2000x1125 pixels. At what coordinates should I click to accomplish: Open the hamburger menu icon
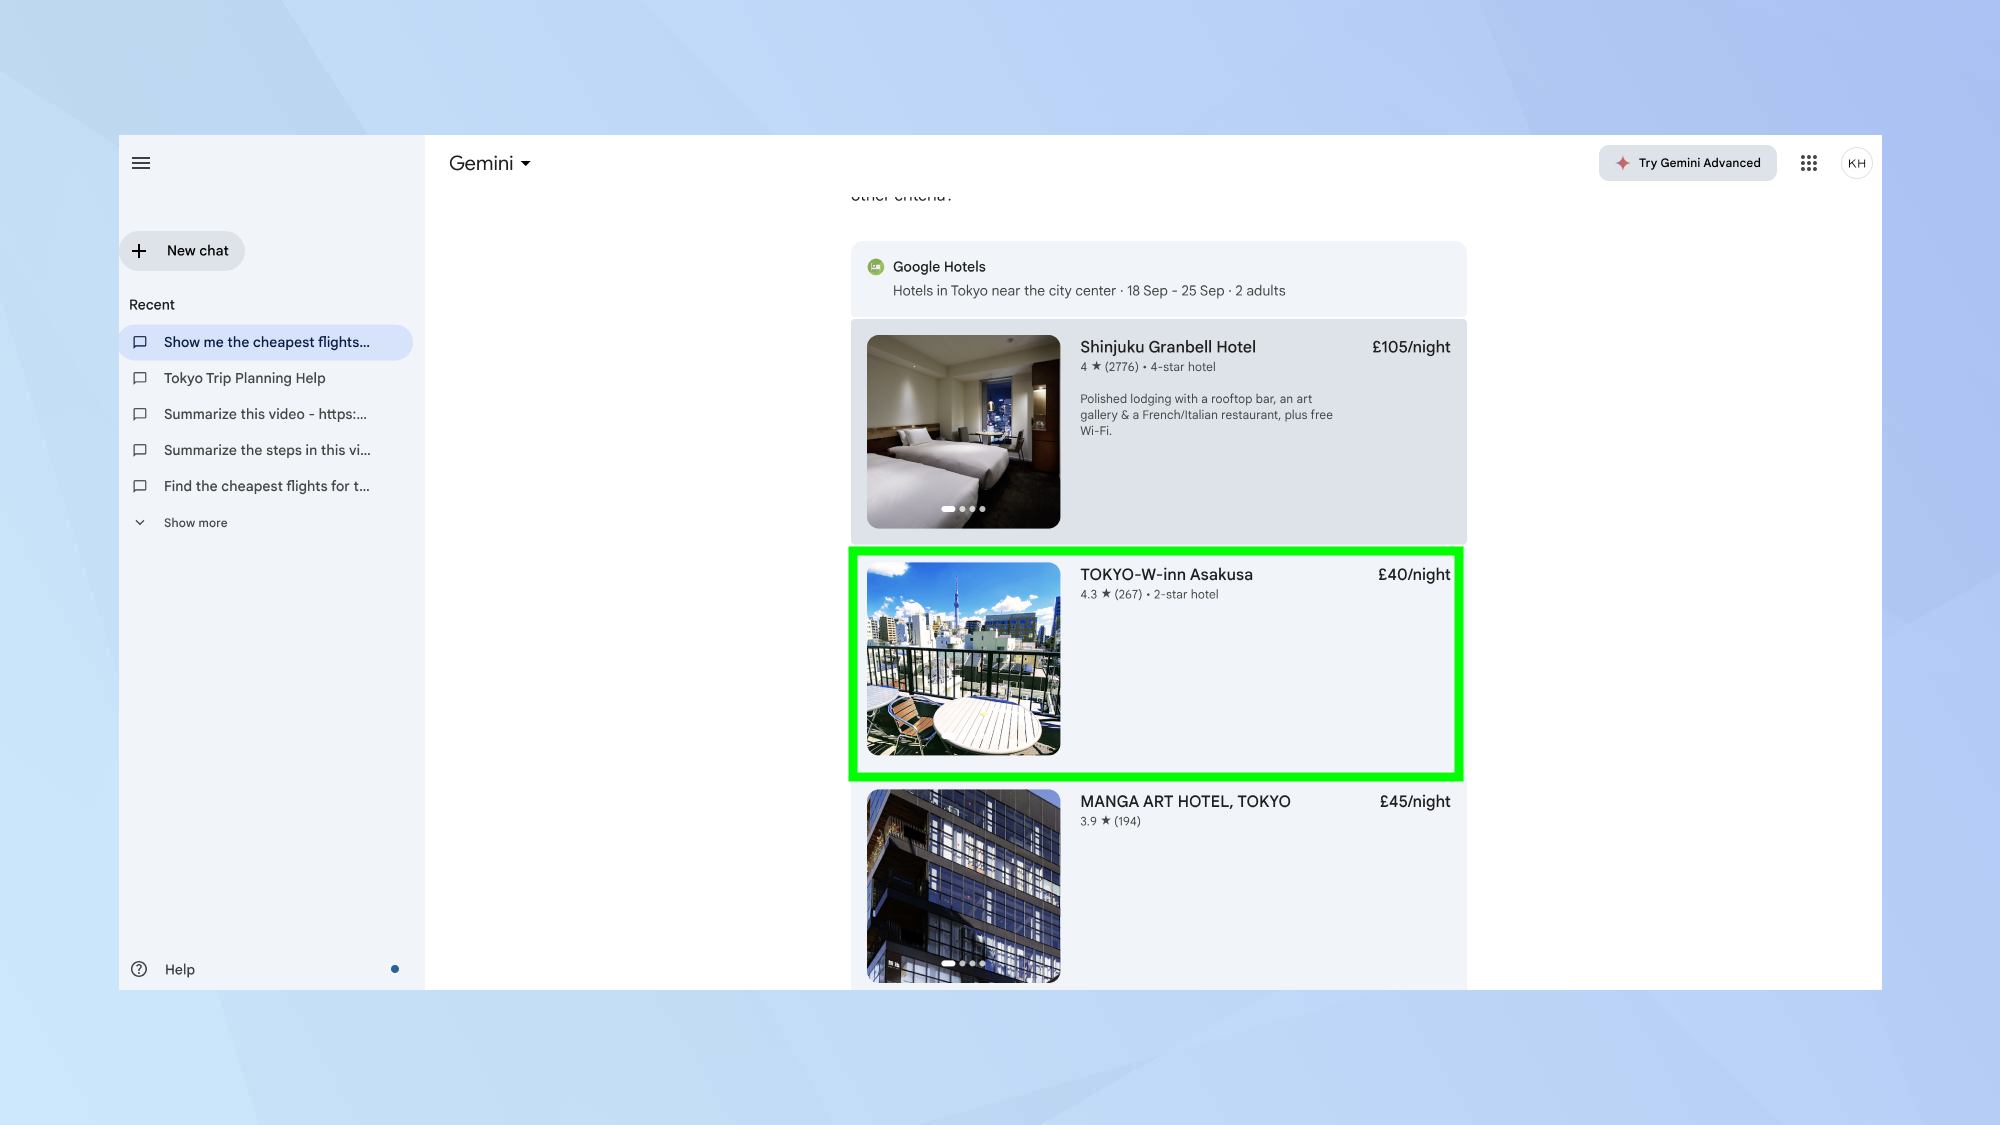click(141, 162)
